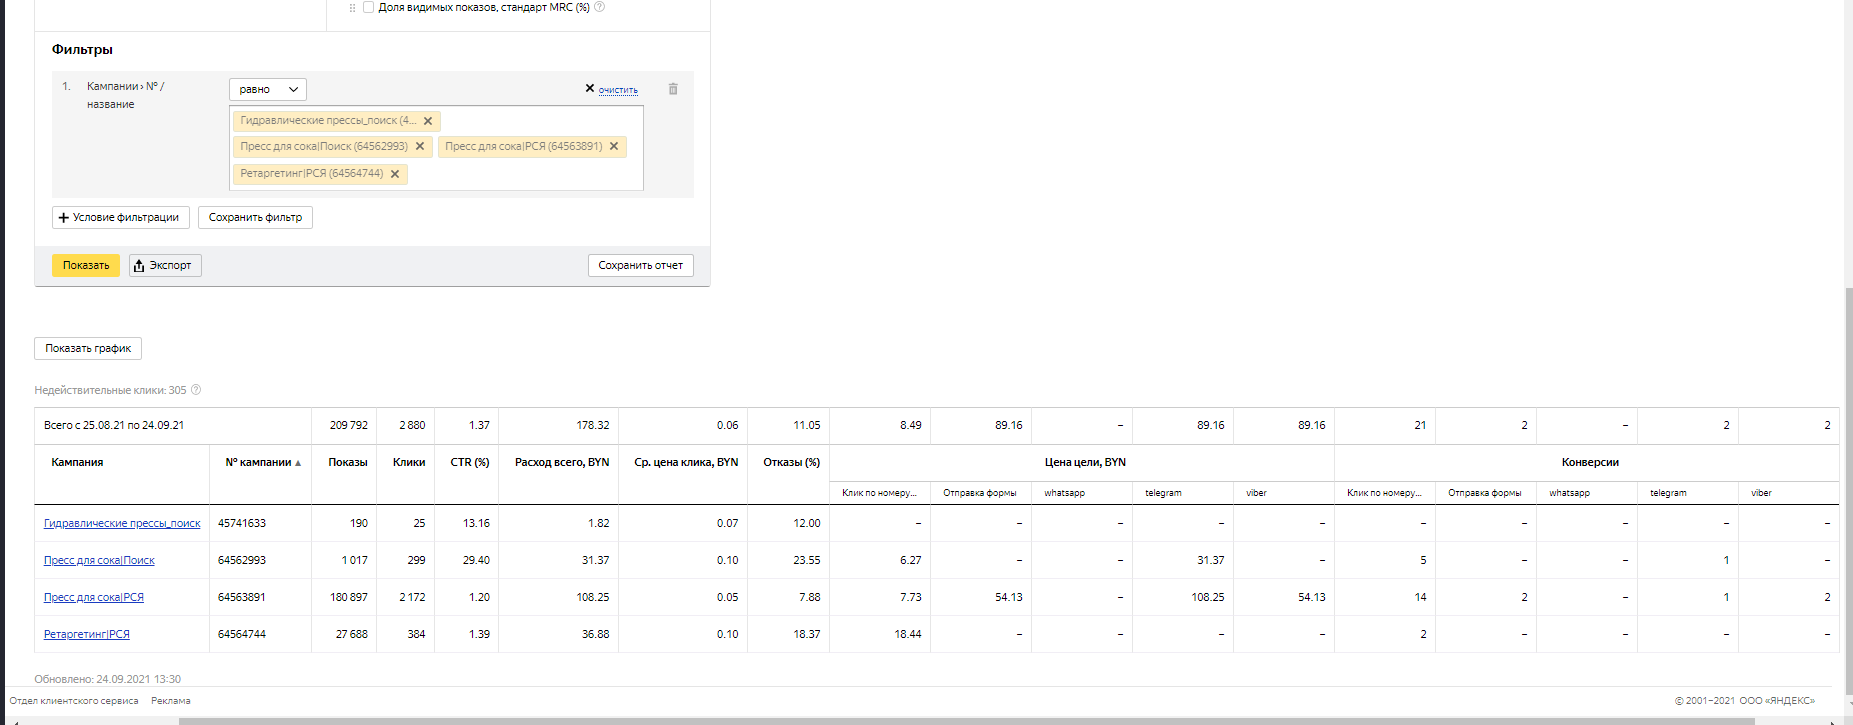The image size is (1853, 725).
Task: Click total clicks value 2 880
Action: (x=412, y=425)
